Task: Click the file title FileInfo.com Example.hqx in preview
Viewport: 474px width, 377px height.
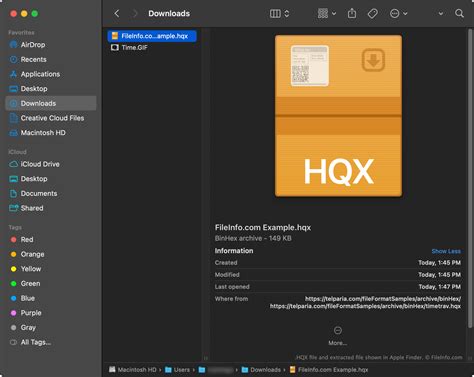Action: coord(263,228)
